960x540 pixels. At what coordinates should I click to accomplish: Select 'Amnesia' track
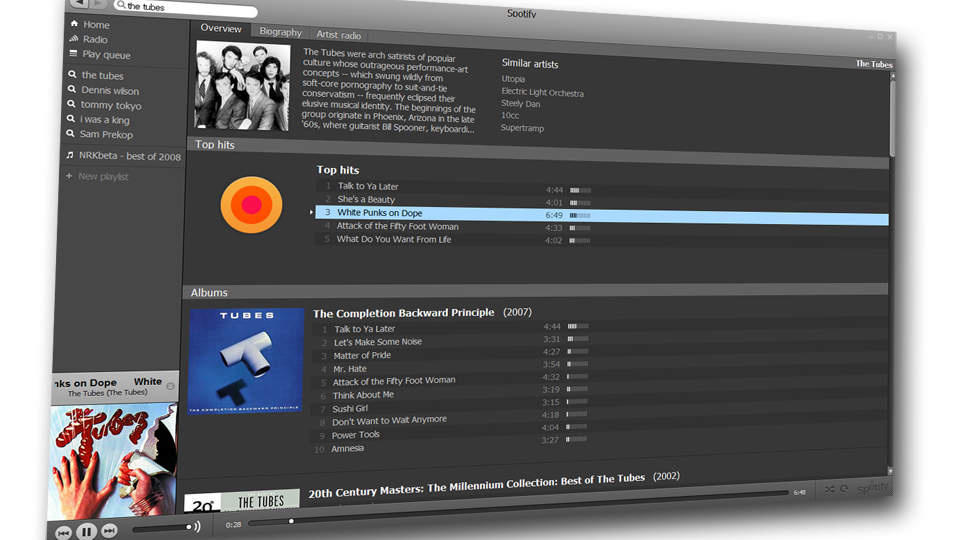tap(347, 449)
